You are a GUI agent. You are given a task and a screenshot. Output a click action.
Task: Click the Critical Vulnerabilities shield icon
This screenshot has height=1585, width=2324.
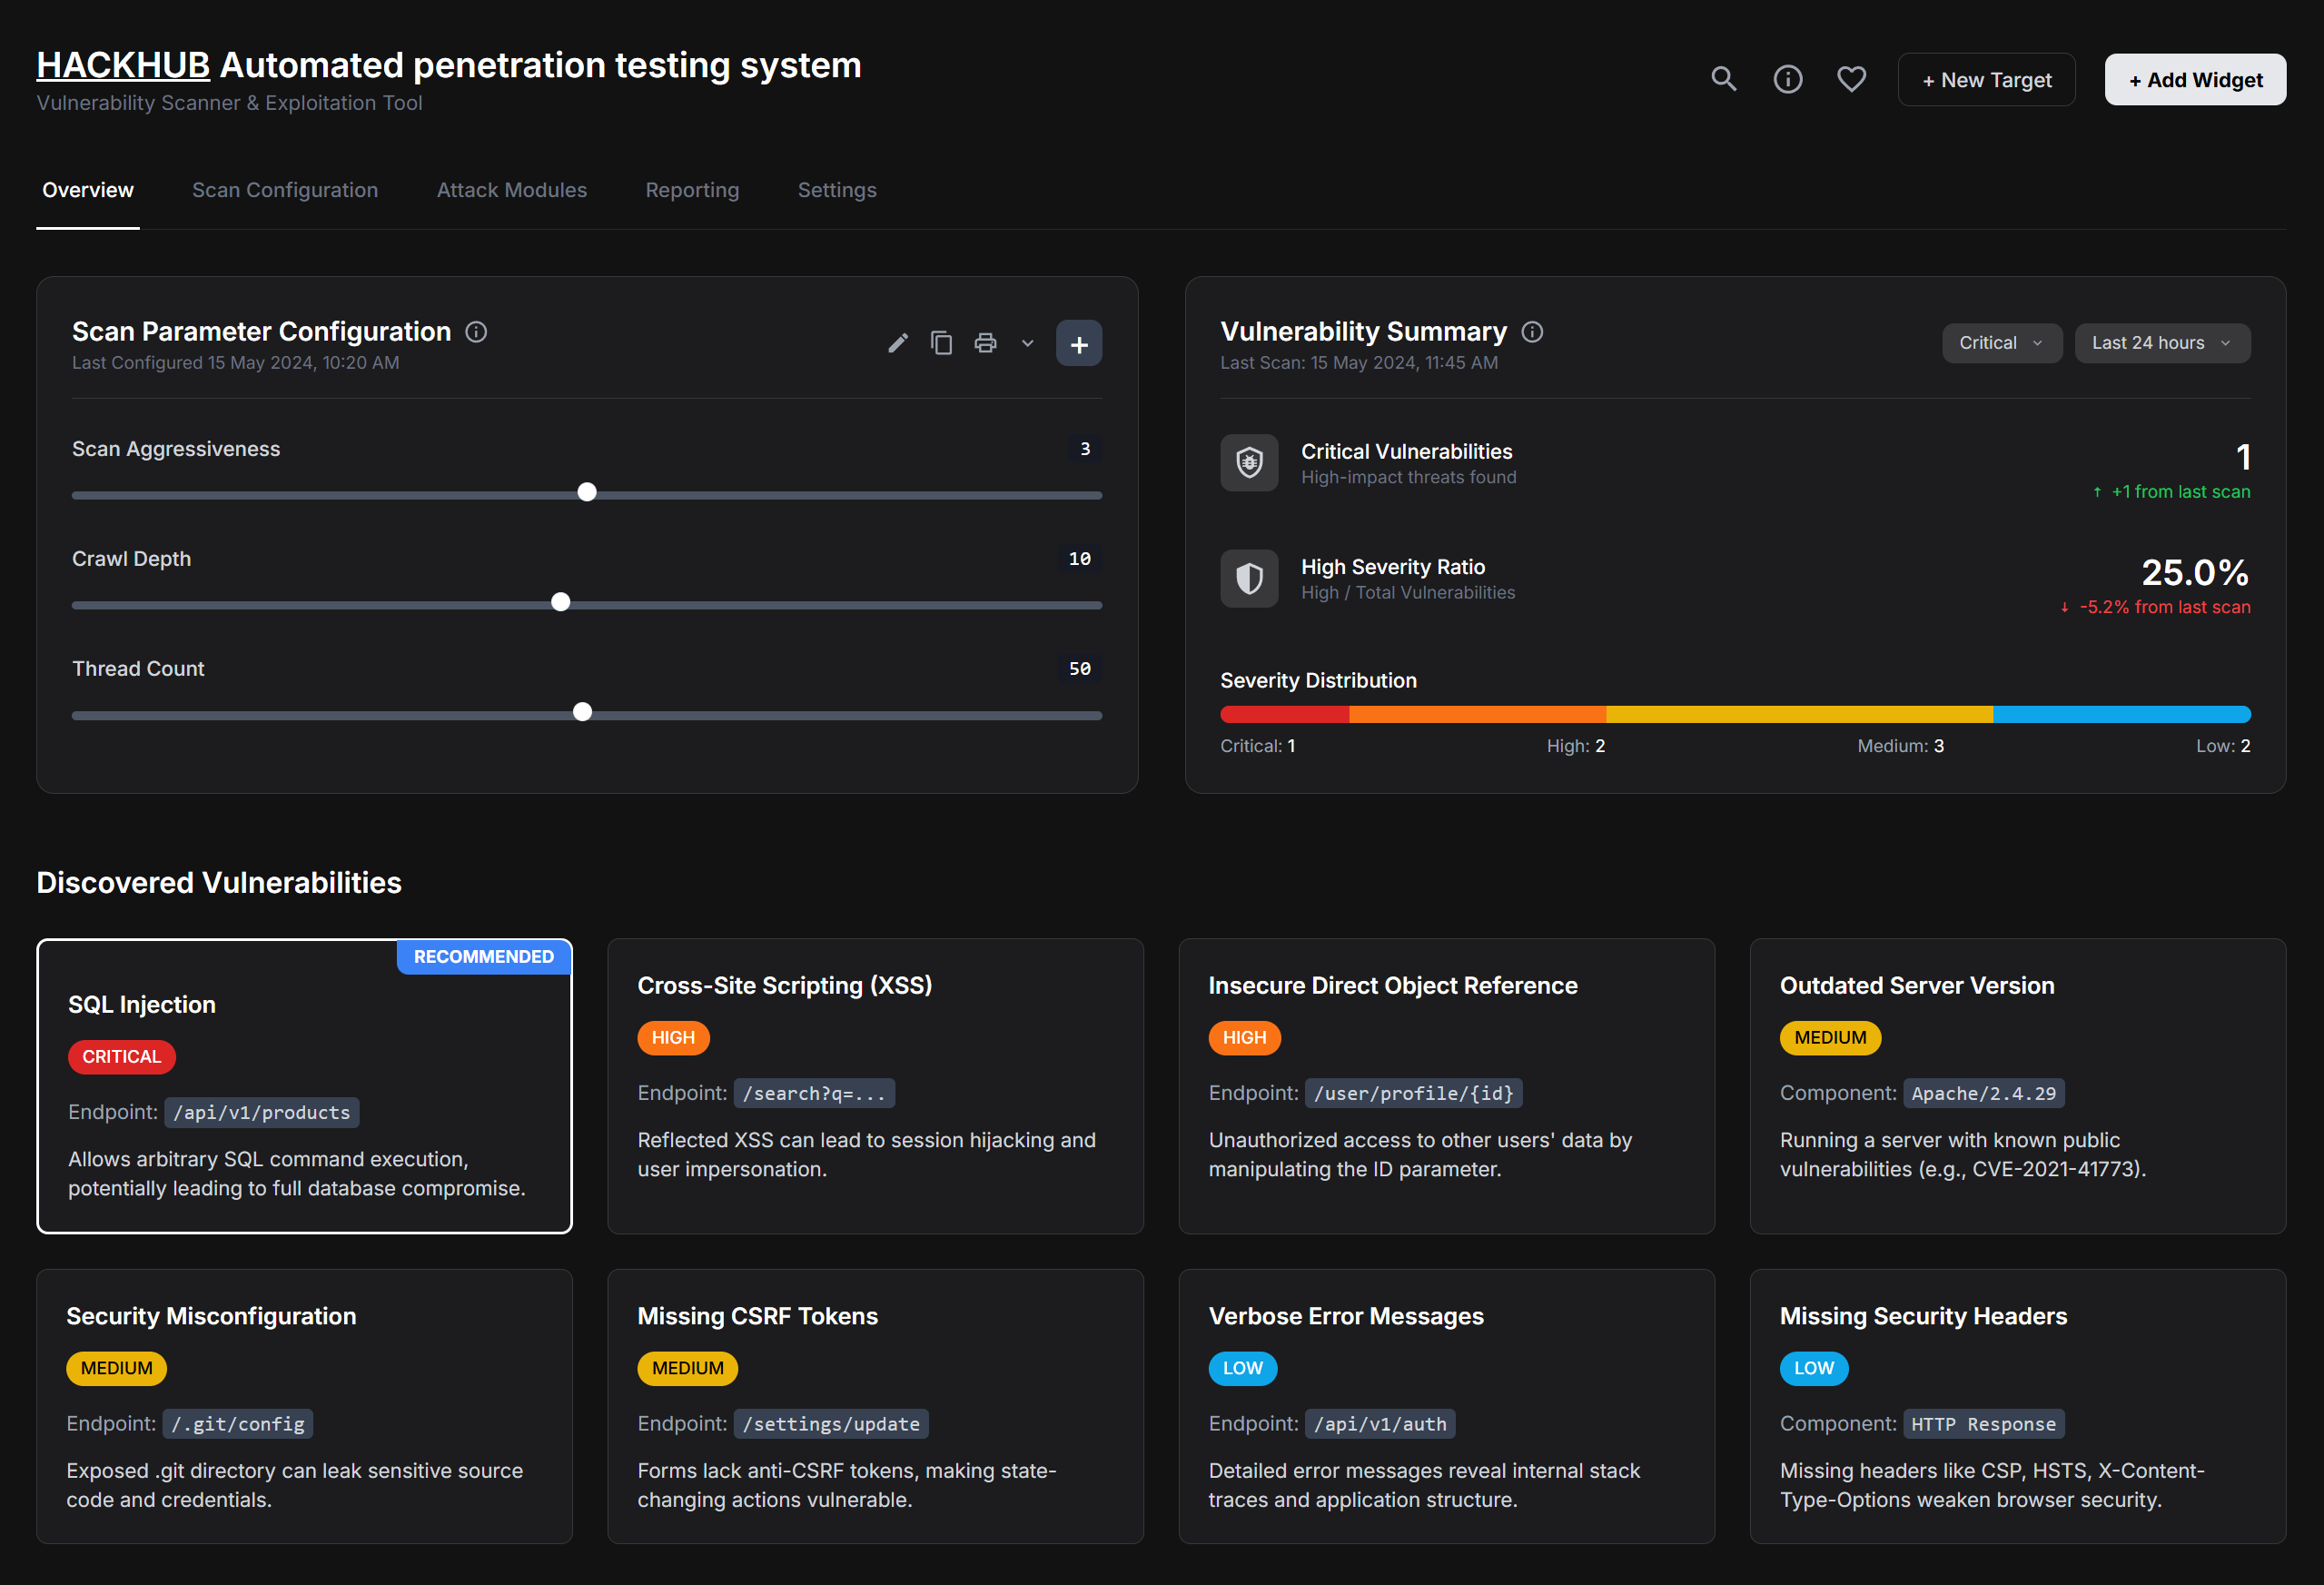[x=1249, y=463]
